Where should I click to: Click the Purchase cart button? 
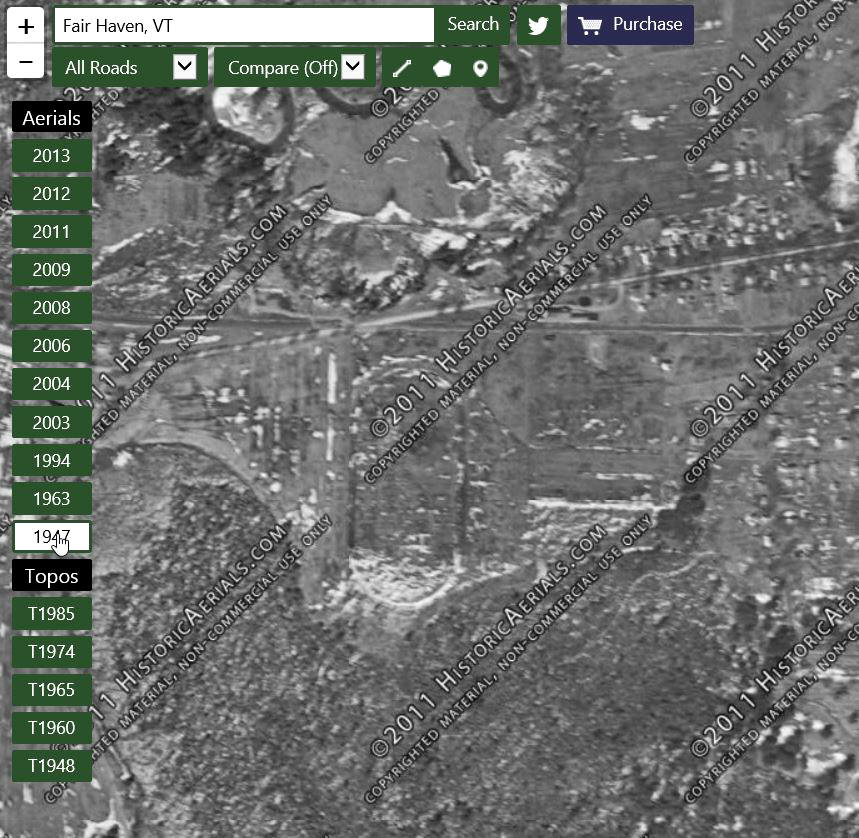pyautogui.click(x=630, y=25)
